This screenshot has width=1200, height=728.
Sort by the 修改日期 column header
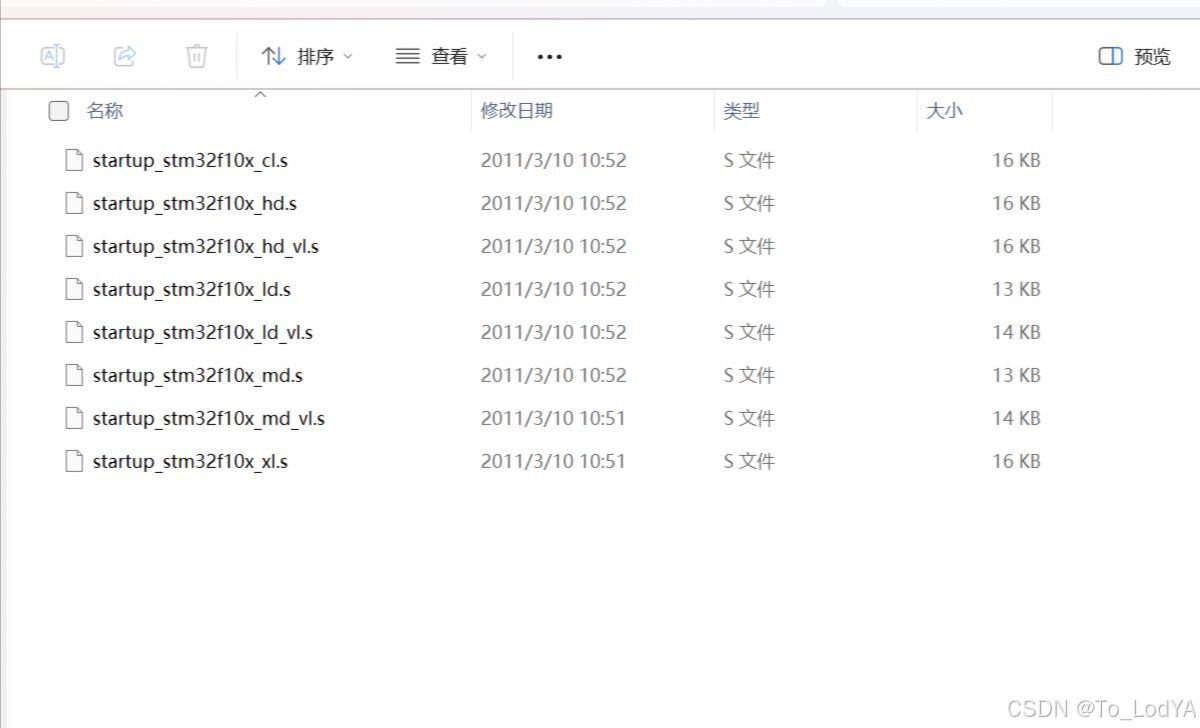pyautogui.click(x=517, y=111)
